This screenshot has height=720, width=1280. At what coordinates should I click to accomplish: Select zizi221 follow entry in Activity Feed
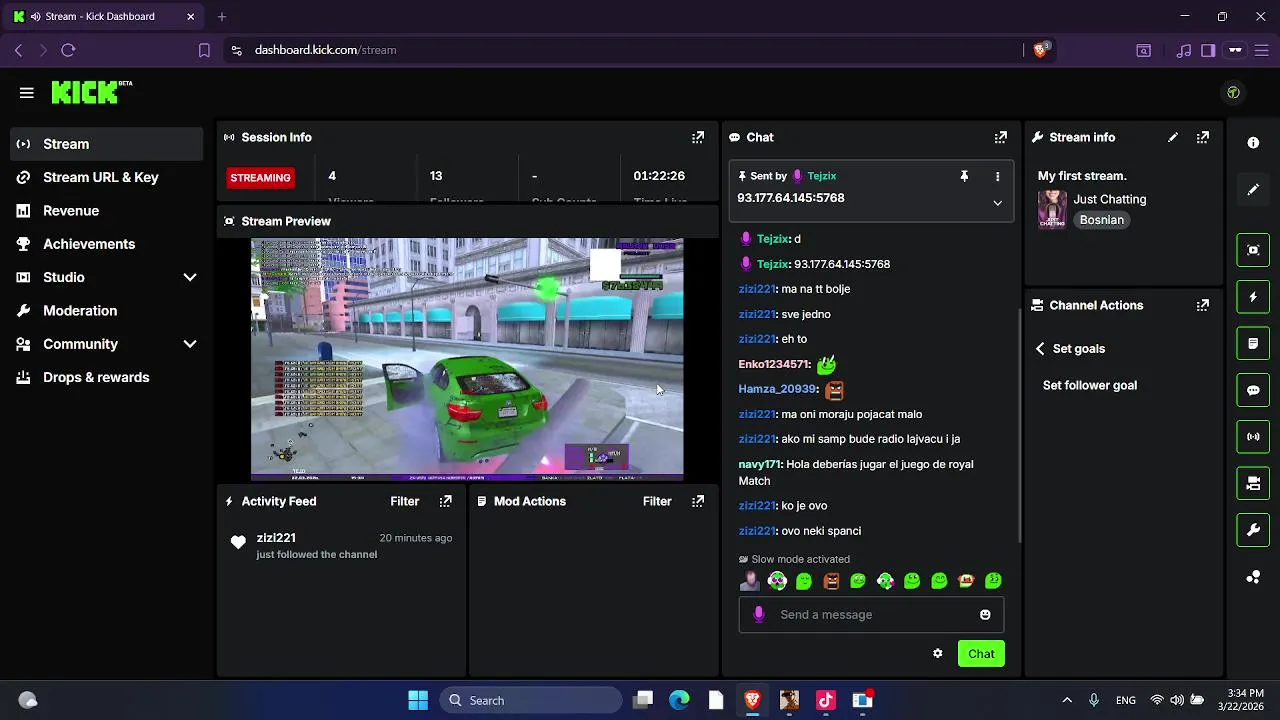click(x=341, y=546)
